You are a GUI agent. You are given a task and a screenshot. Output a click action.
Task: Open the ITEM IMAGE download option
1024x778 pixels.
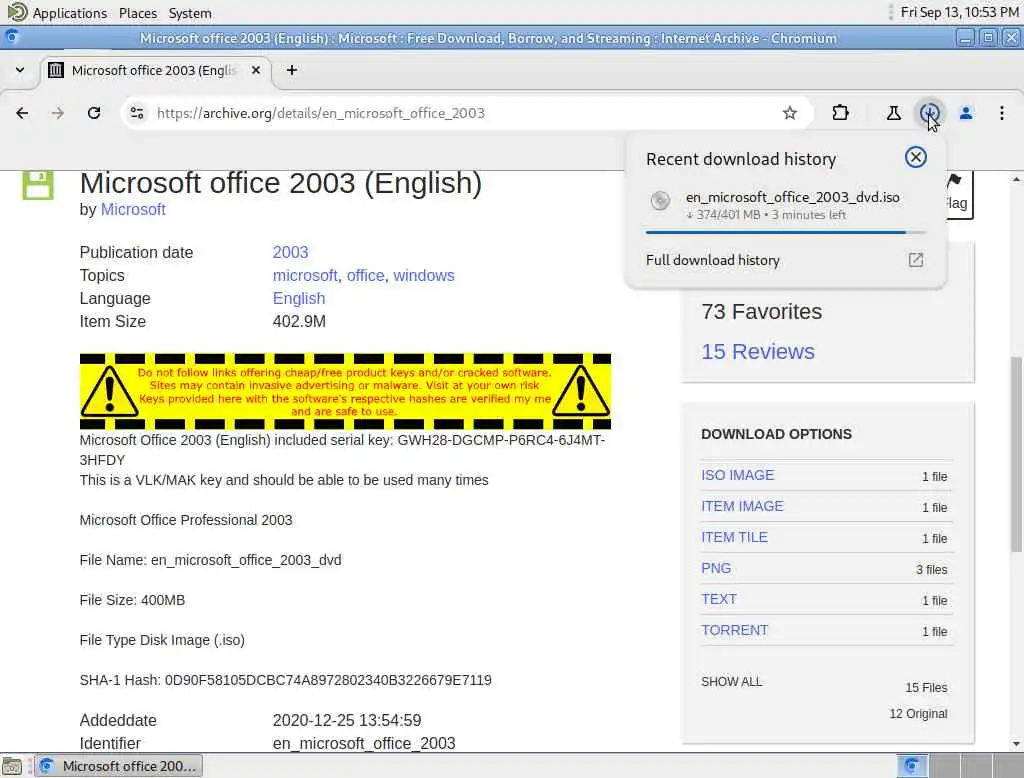[x=742, y=506]
